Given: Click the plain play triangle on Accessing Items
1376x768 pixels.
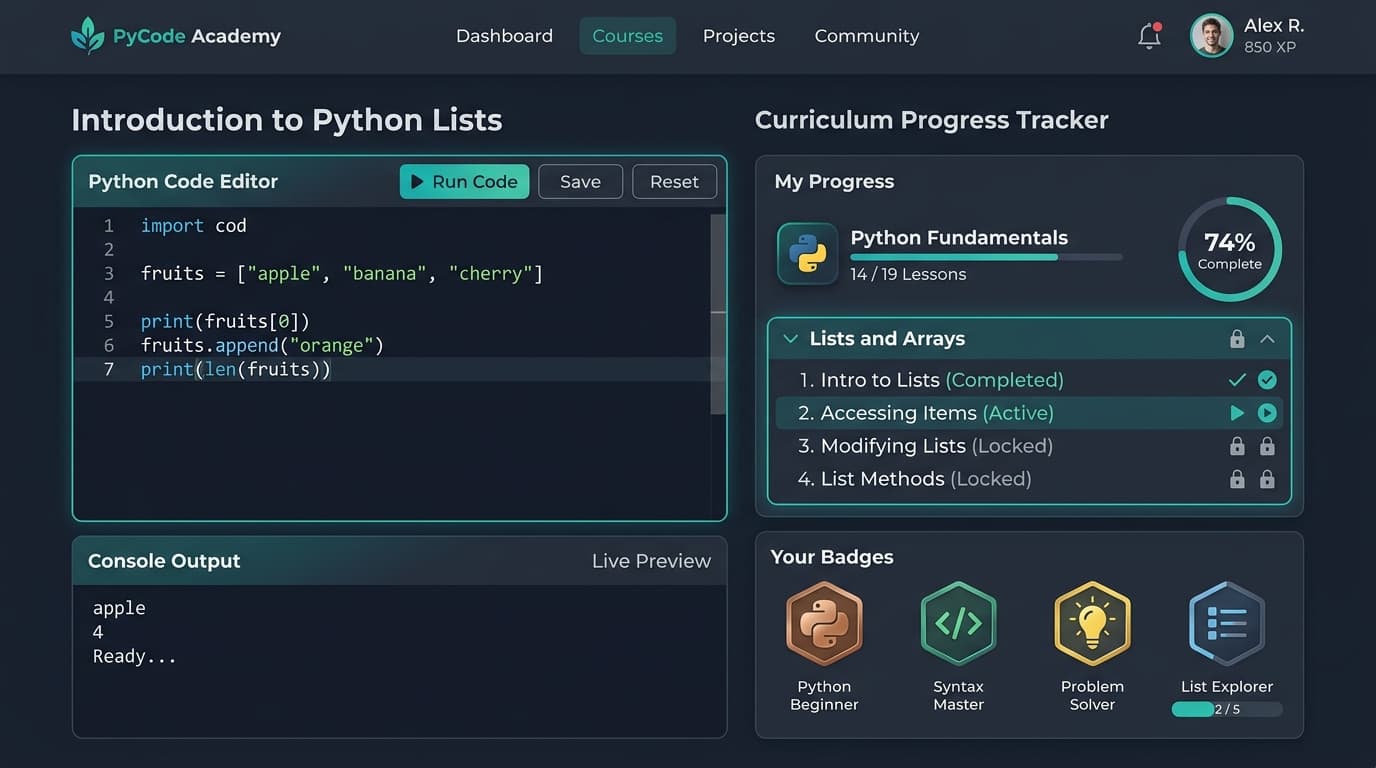Looking at the screenshot, I should point(1237,413).
